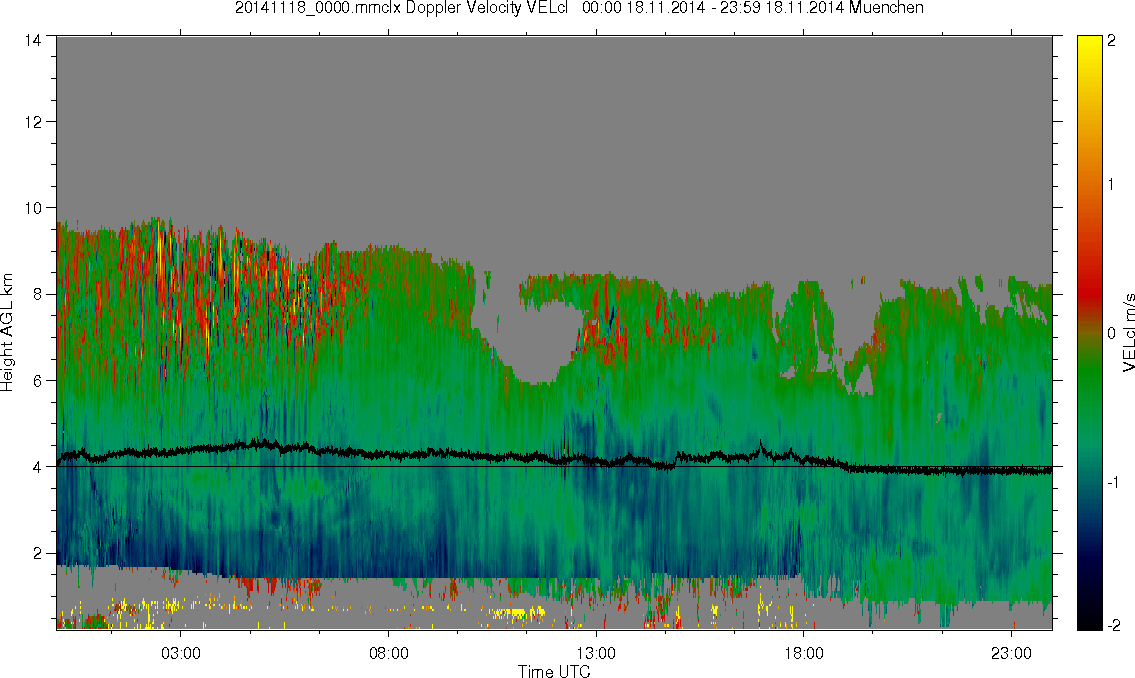Click the 13:00 time tick label

coord(596,653)
